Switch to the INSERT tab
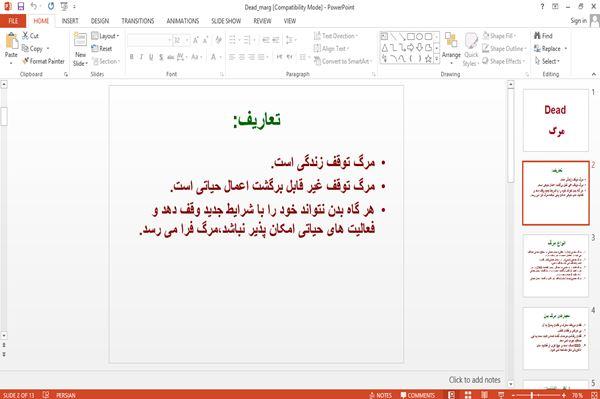600x399 pixels. [x=70, y=21]
